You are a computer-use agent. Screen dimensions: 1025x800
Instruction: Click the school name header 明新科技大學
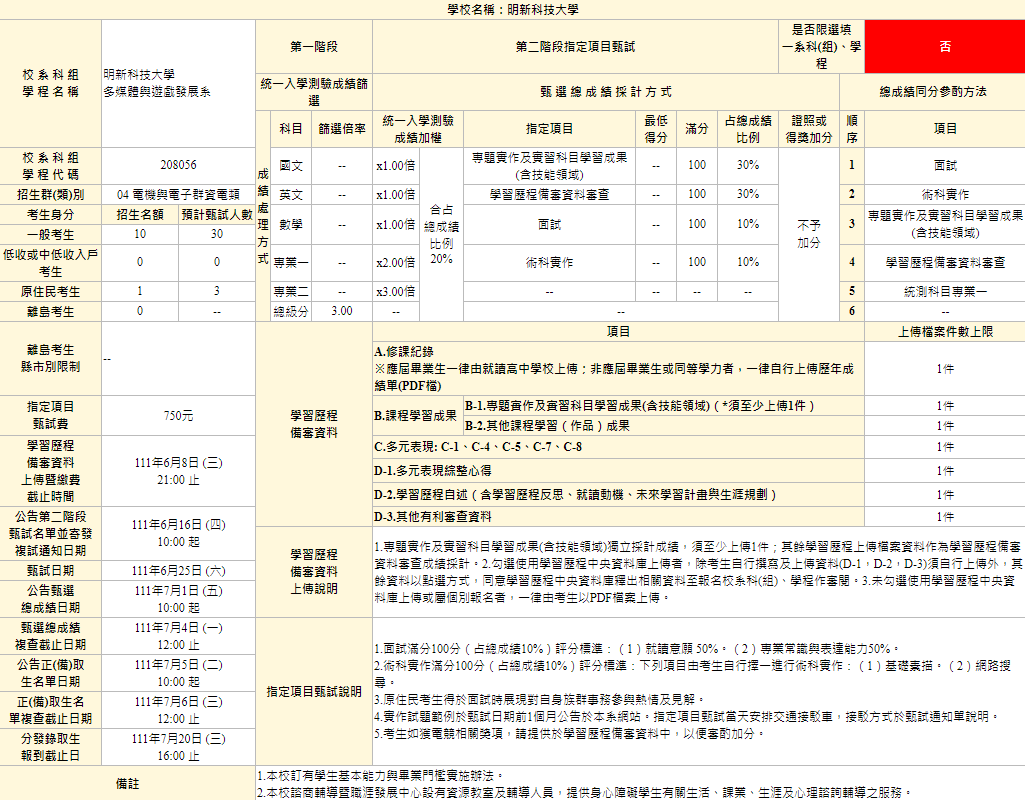tap(512, 10)
